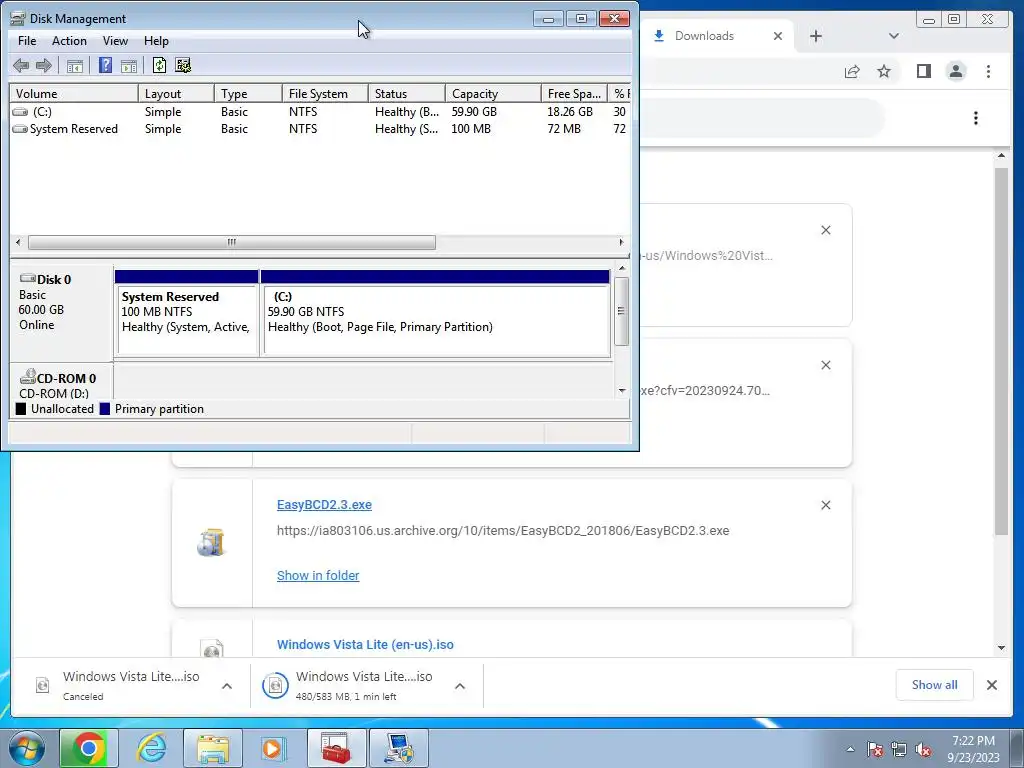Open the Action menu in Disk Management
1024x768 pixels.
69,40
